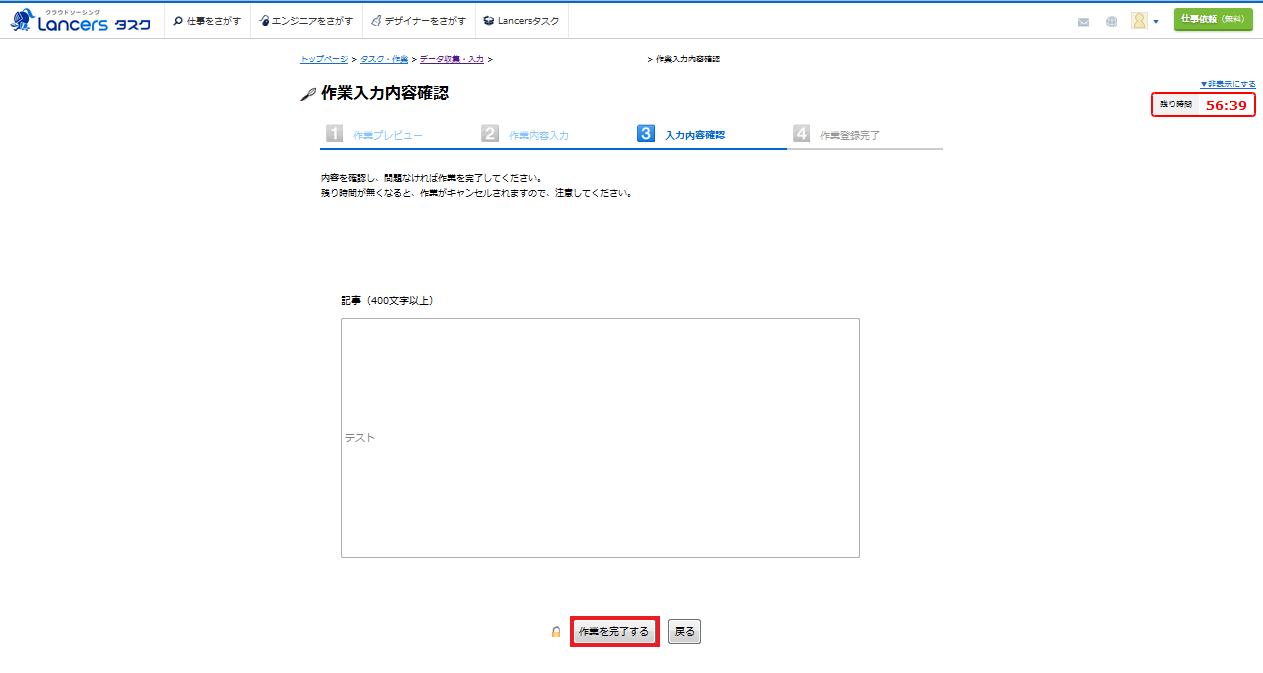
Task: Open the envelope messages icon
Action: coord(1083,21)
